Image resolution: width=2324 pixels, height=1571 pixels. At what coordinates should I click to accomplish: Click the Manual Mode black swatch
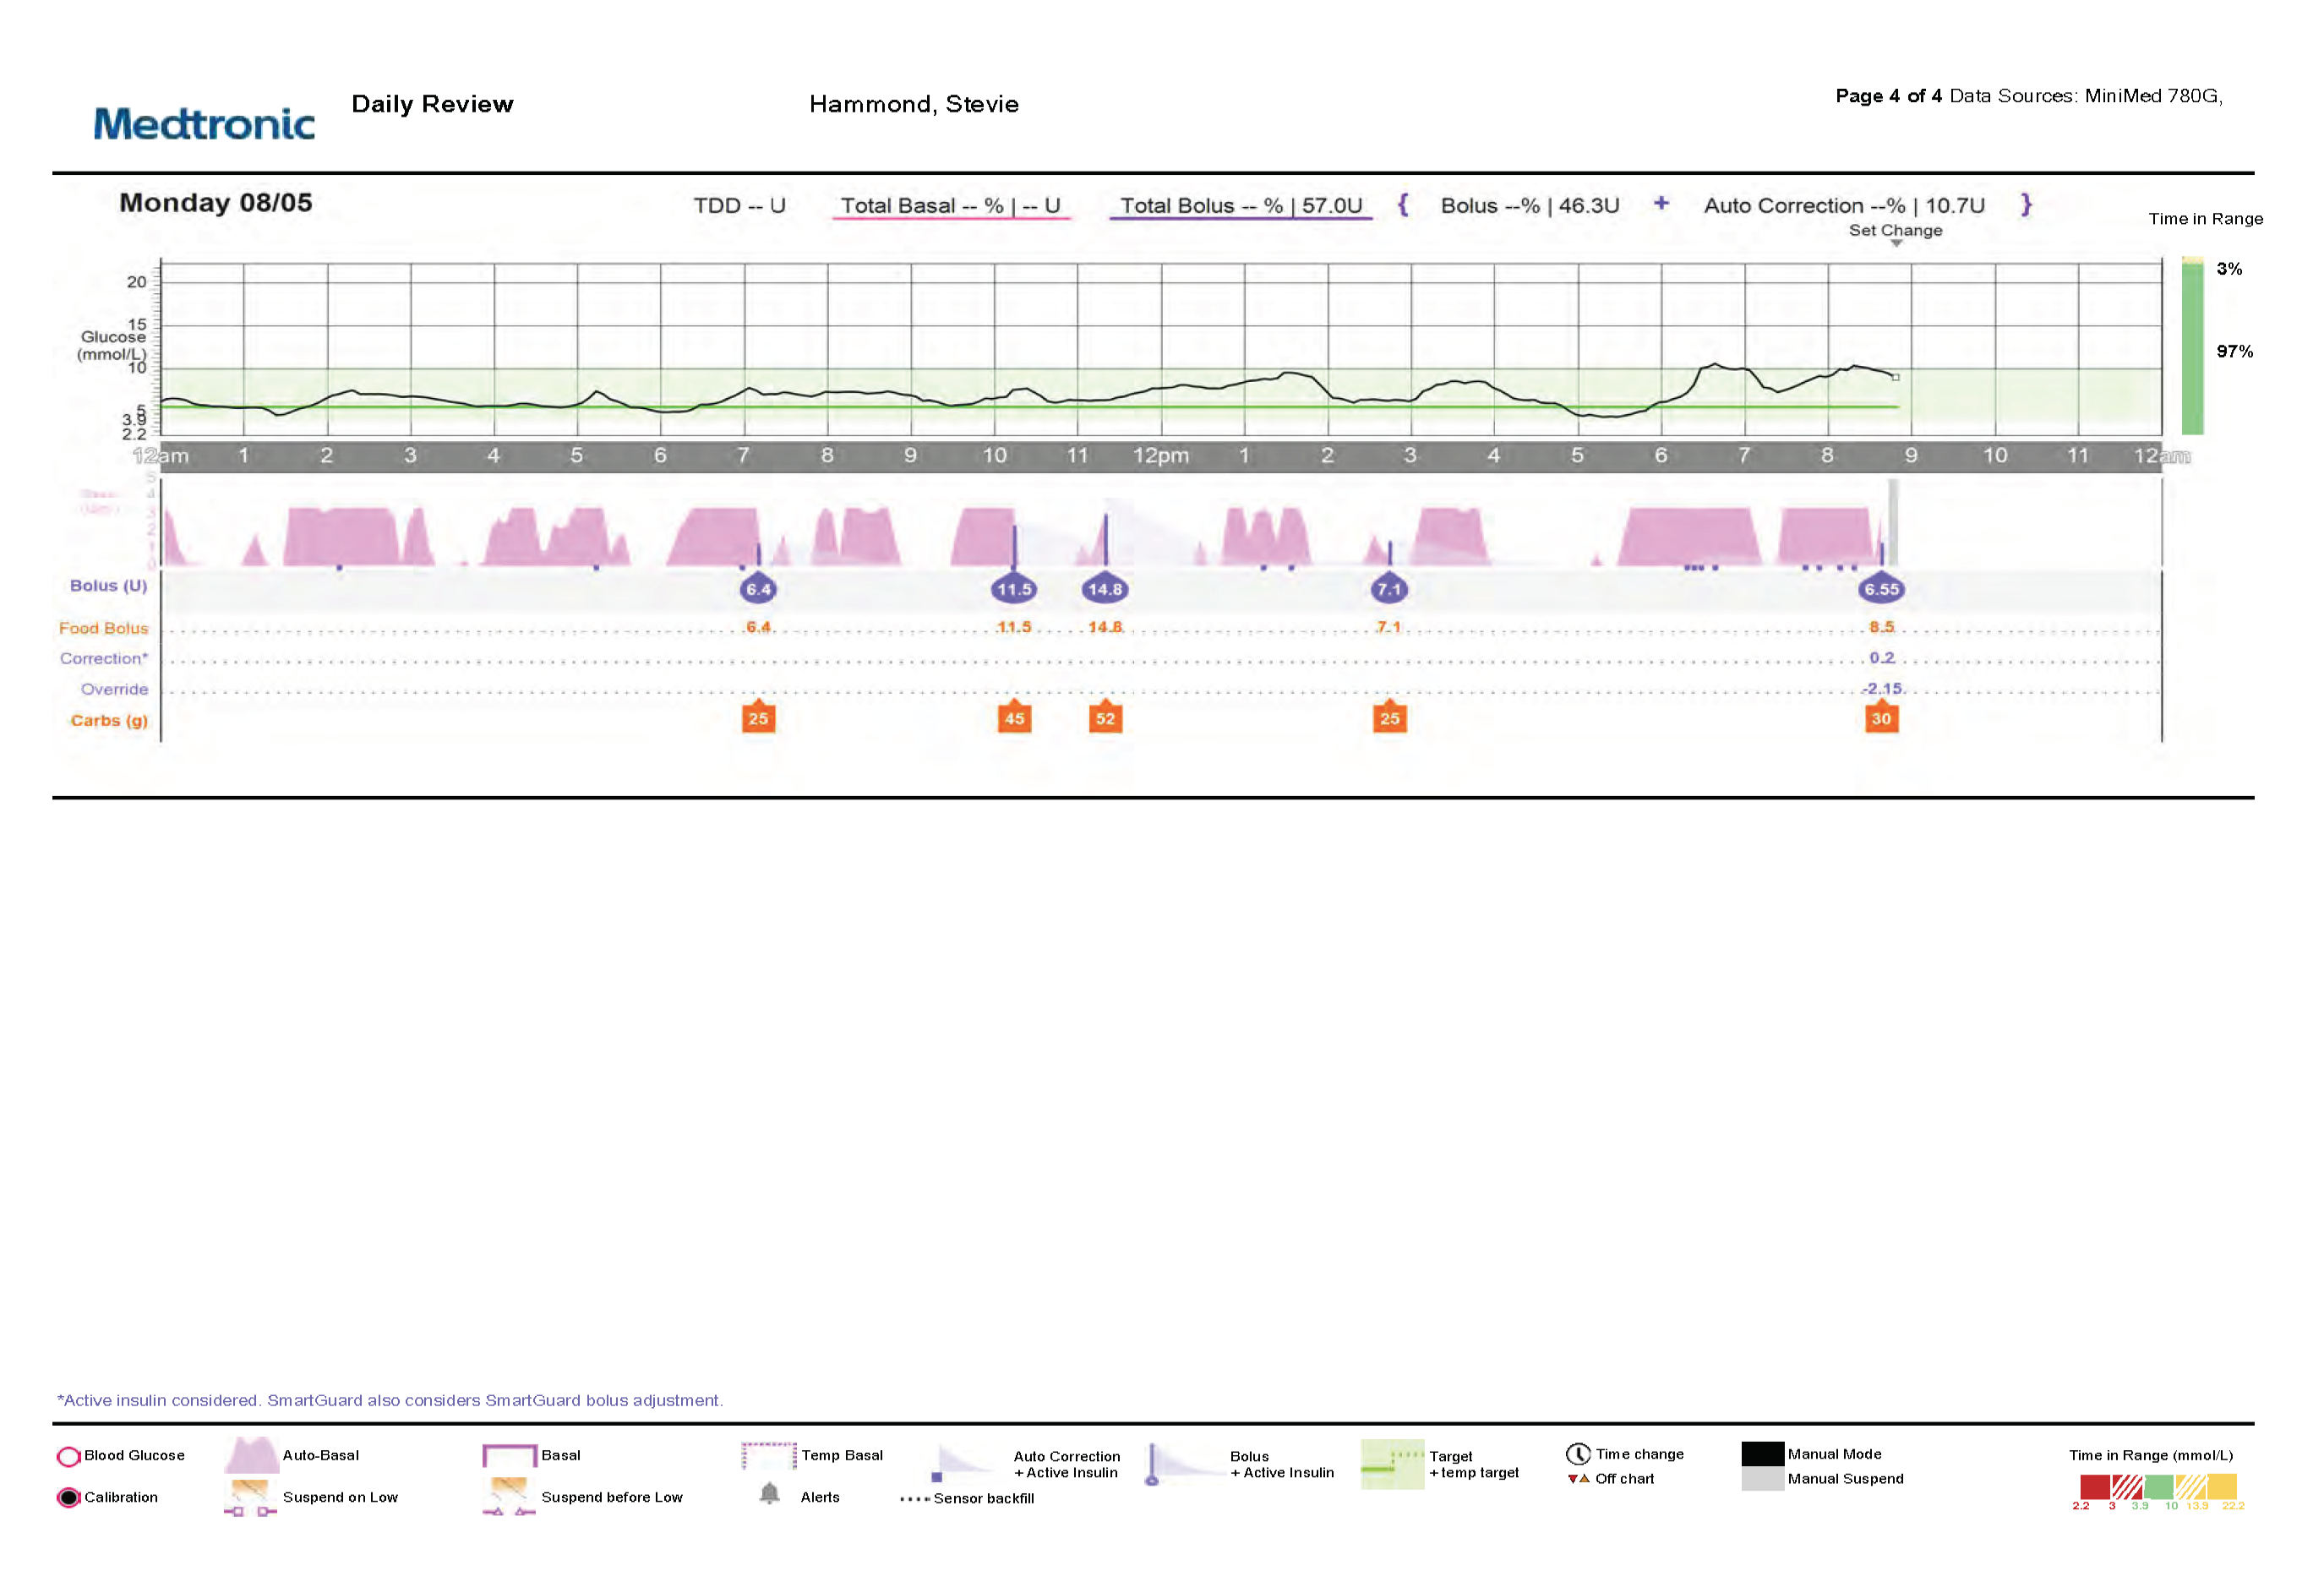[1761, 1453]
